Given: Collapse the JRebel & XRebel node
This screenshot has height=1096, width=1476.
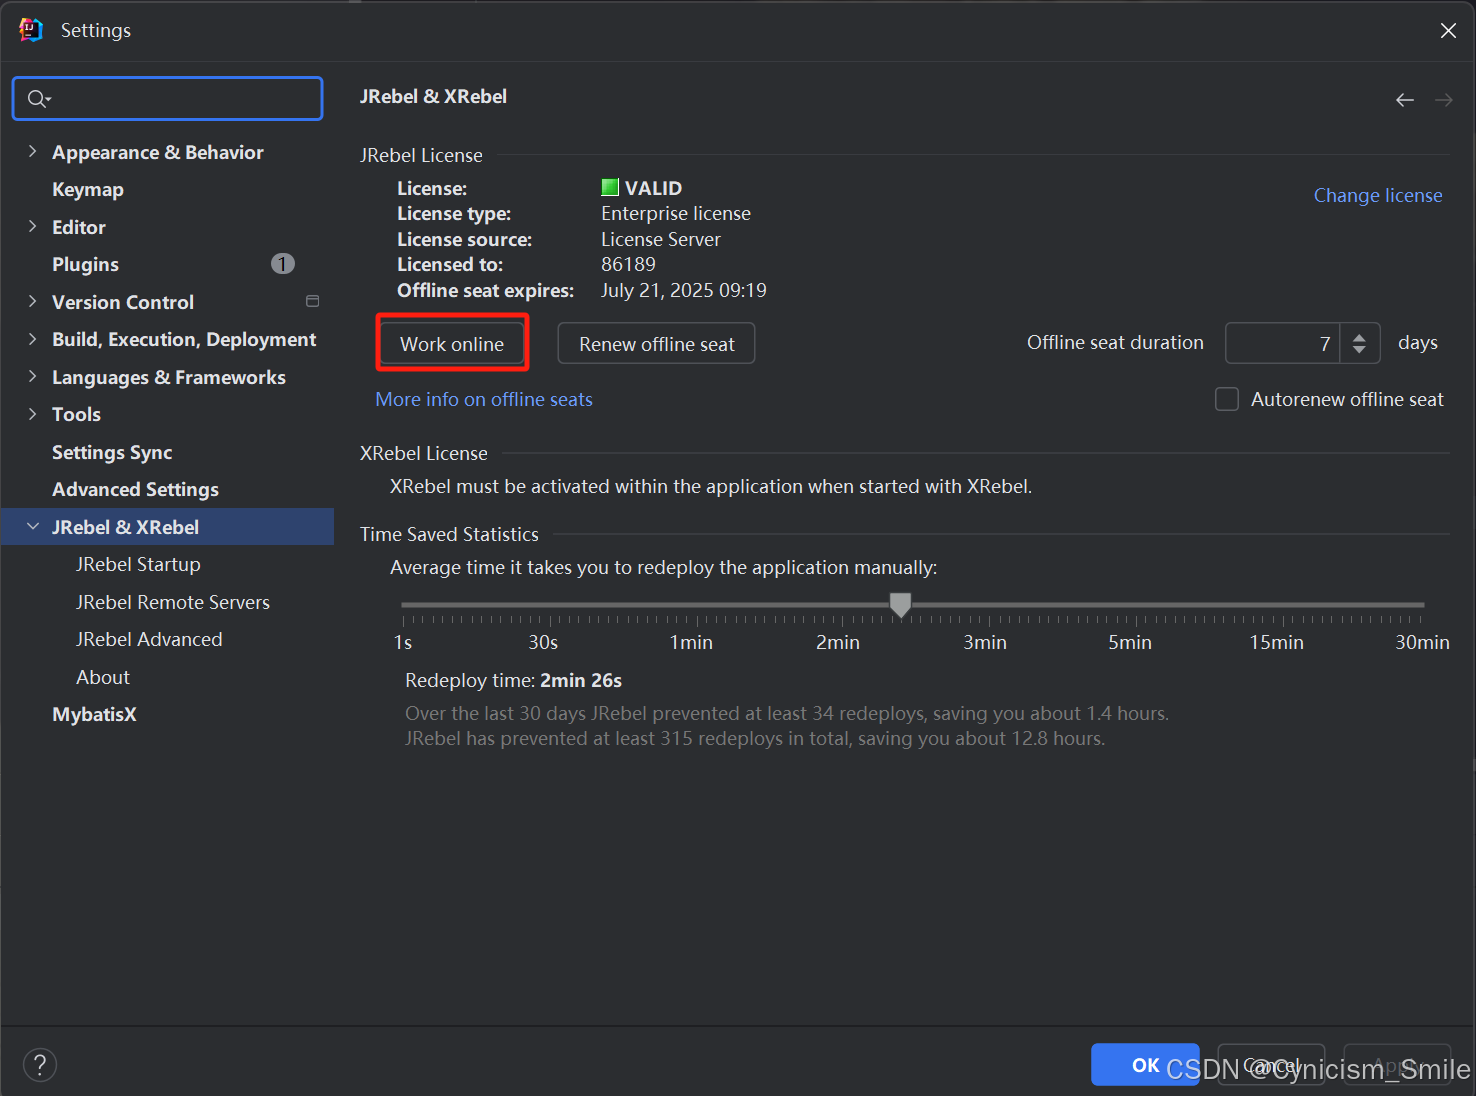Looking at the screenshot, I should tap(33, 527).
